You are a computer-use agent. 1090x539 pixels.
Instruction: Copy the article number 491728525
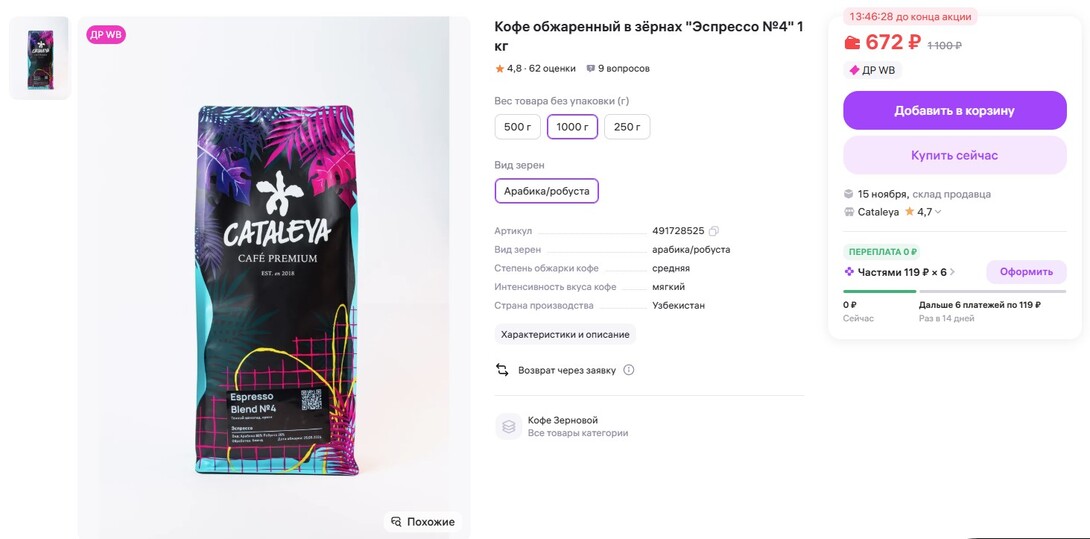(714, 231)
